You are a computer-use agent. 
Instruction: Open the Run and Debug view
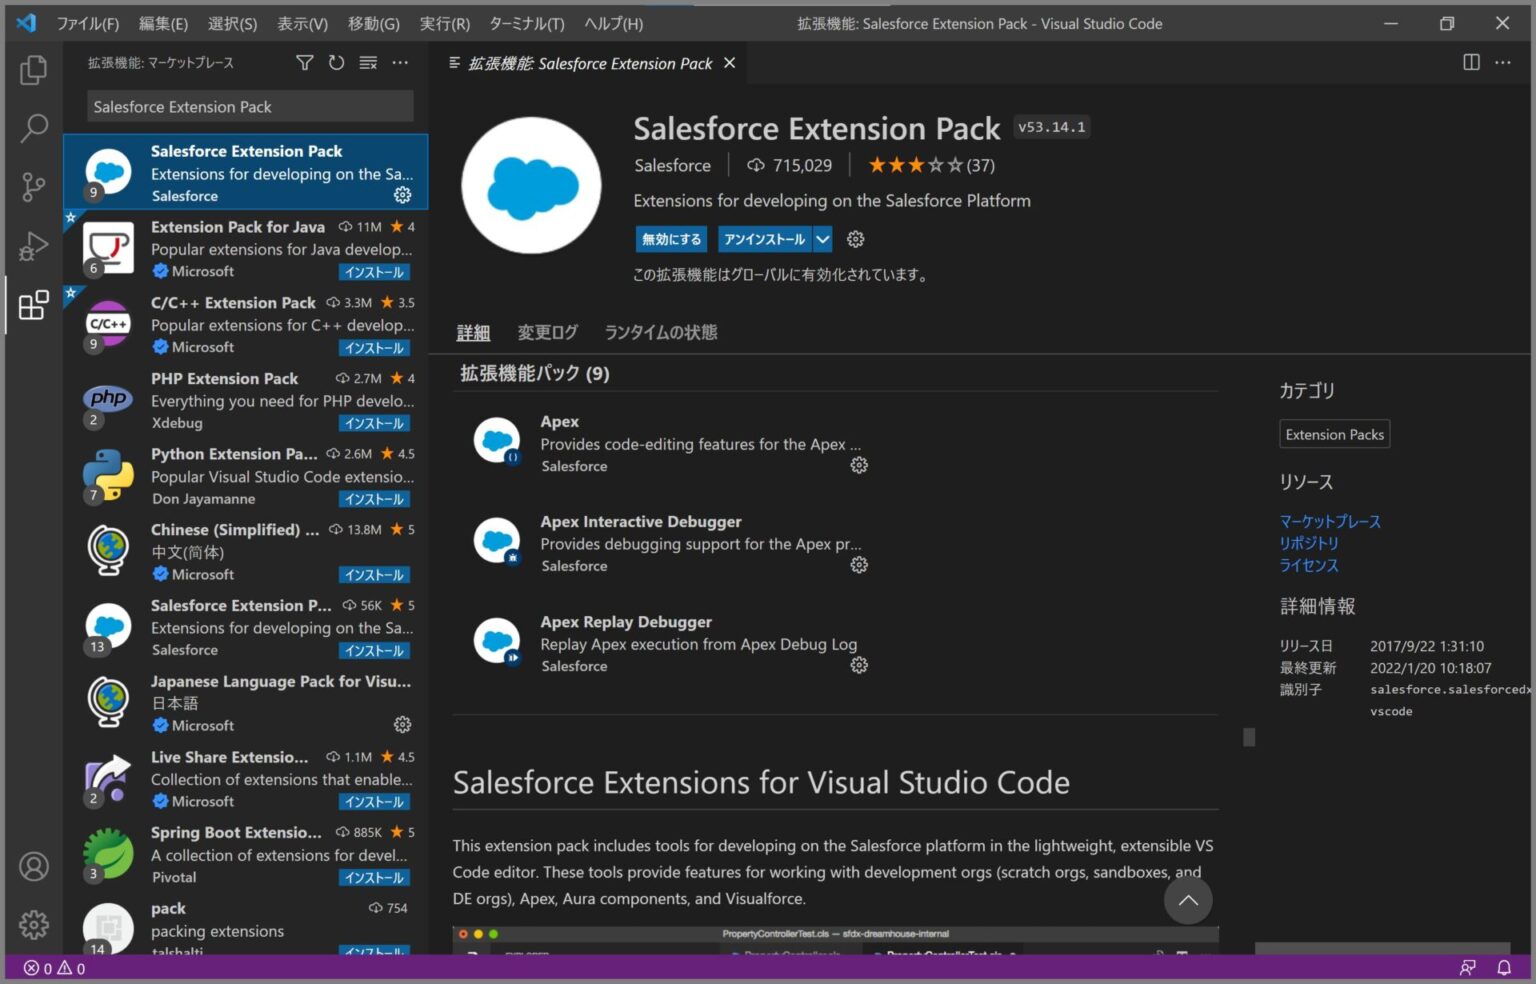point(34,247)
